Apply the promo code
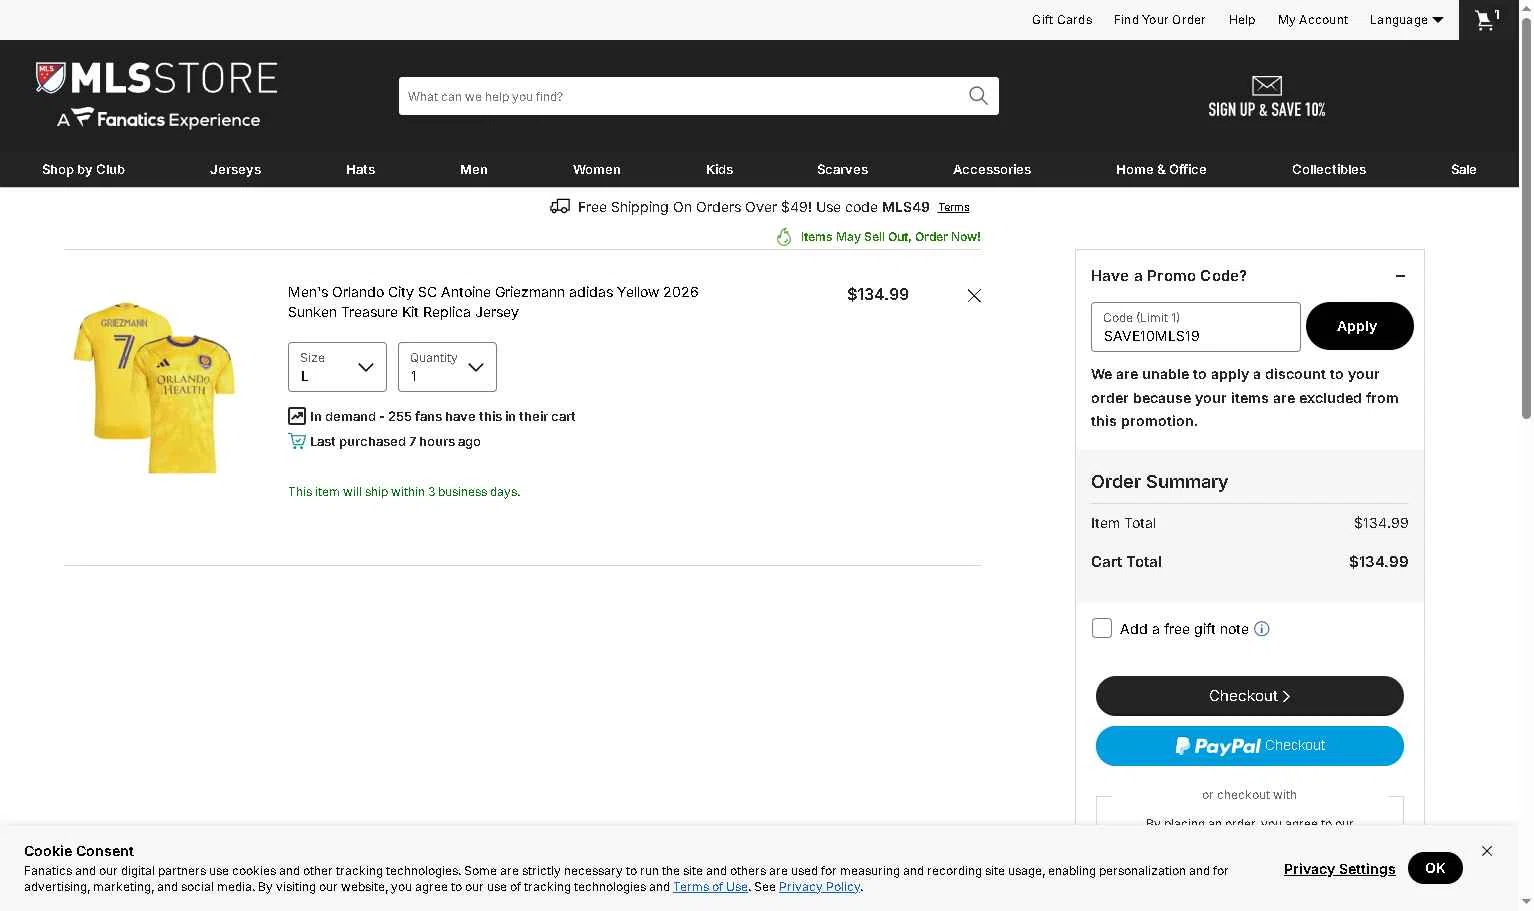Viewport: 1534px width, 911px height. 1359,326
